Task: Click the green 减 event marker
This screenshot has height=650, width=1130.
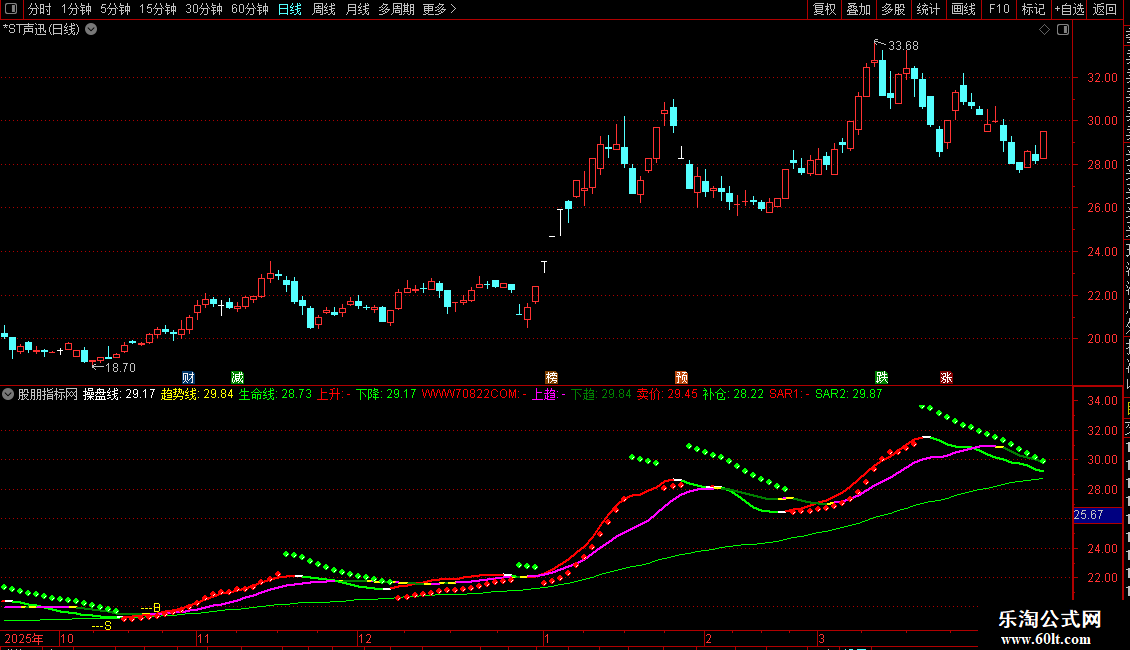Action: point(237,378)
